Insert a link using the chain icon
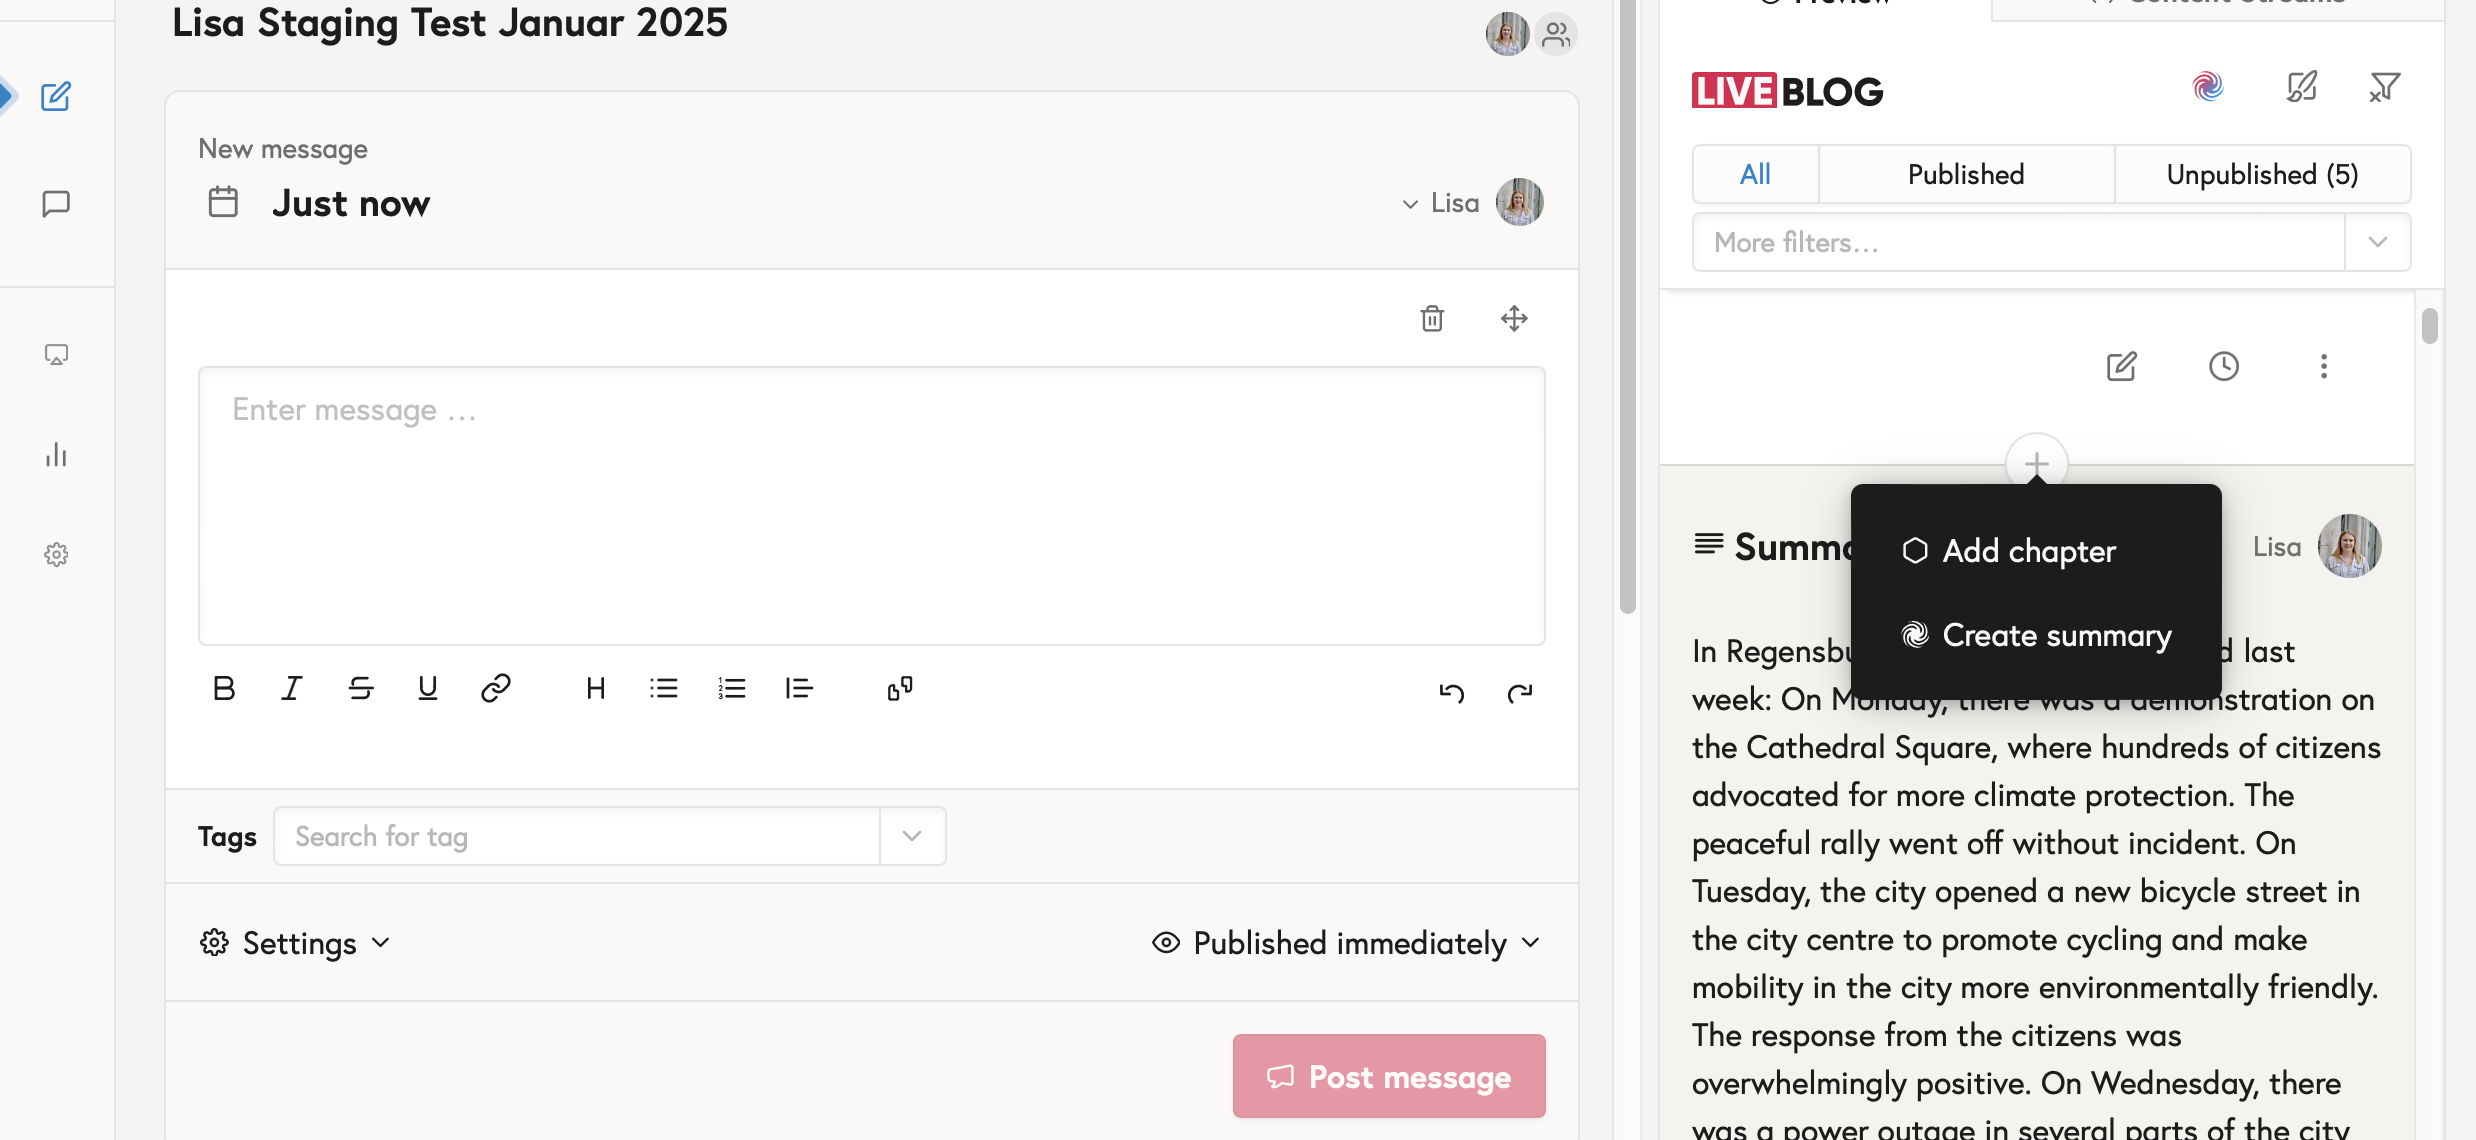The image size is (2476, 1140). coord(496,688)
